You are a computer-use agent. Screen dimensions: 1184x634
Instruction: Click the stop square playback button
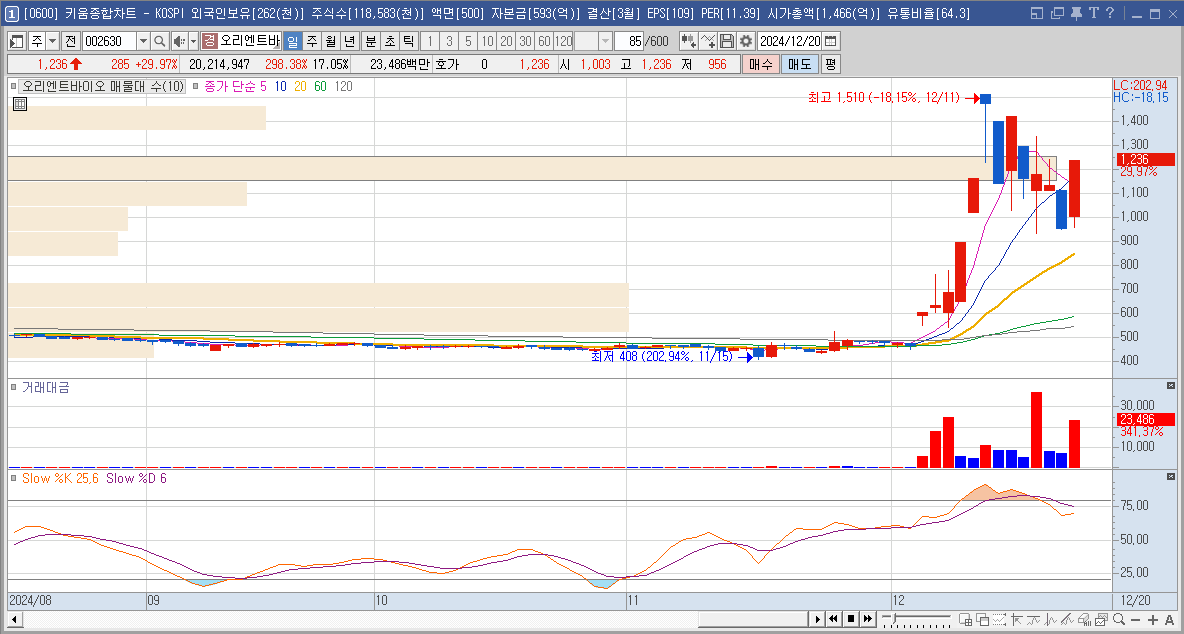coord(852,620)
